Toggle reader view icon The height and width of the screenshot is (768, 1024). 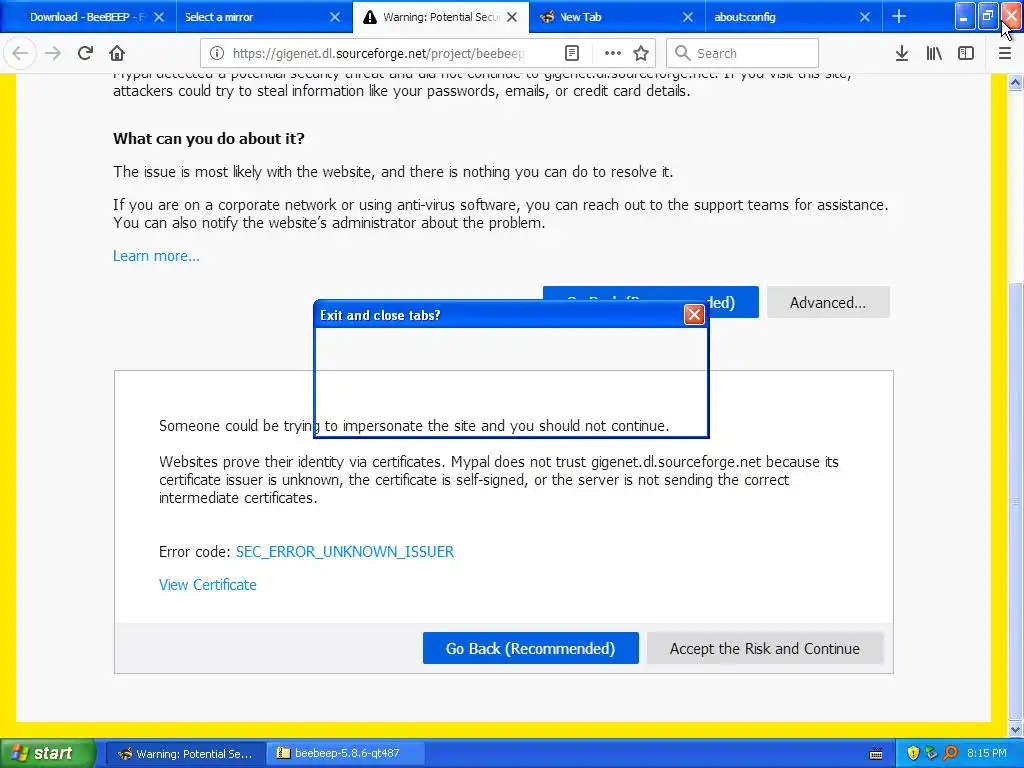571,54
